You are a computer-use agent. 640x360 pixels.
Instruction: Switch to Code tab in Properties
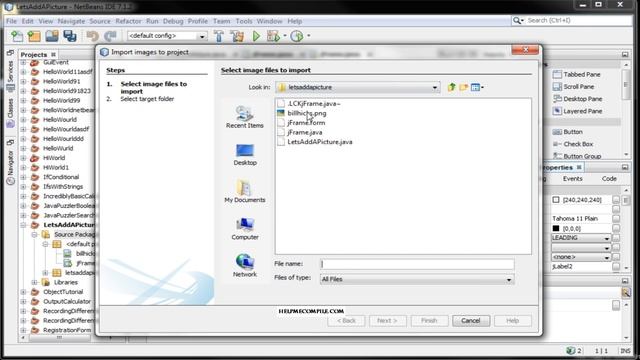click(609, 179)
